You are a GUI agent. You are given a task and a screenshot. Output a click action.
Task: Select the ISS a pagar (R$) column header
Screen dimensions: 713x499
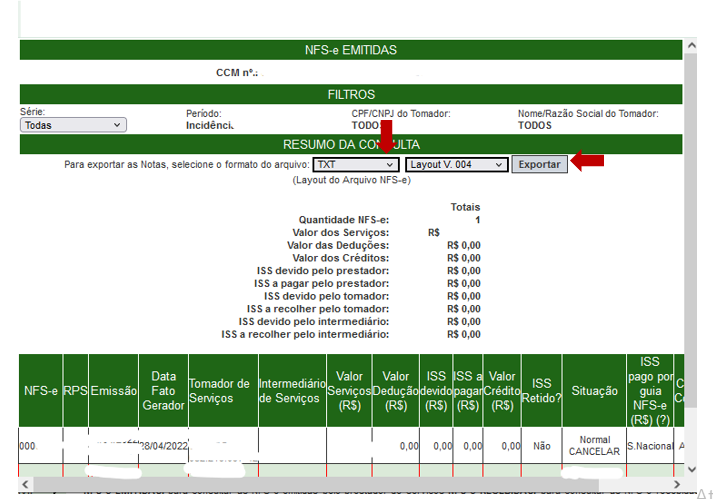click(468, 391)
